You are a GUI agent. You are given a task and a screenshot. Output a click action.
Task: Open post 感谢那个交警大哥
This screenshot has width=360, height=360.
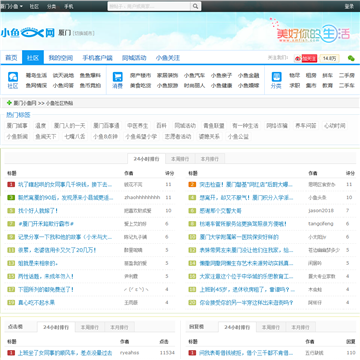pyautogui.click(x=220, y=211)
